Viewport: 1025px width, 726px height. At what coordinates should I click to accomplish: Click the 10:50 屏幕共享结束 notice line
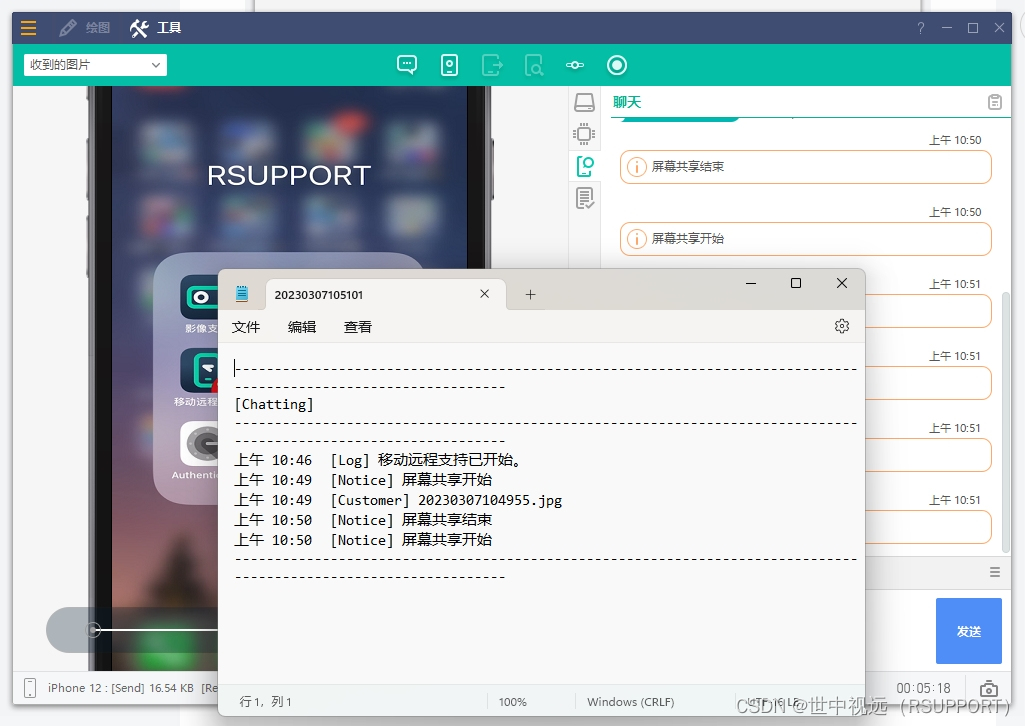click(363, 520)
